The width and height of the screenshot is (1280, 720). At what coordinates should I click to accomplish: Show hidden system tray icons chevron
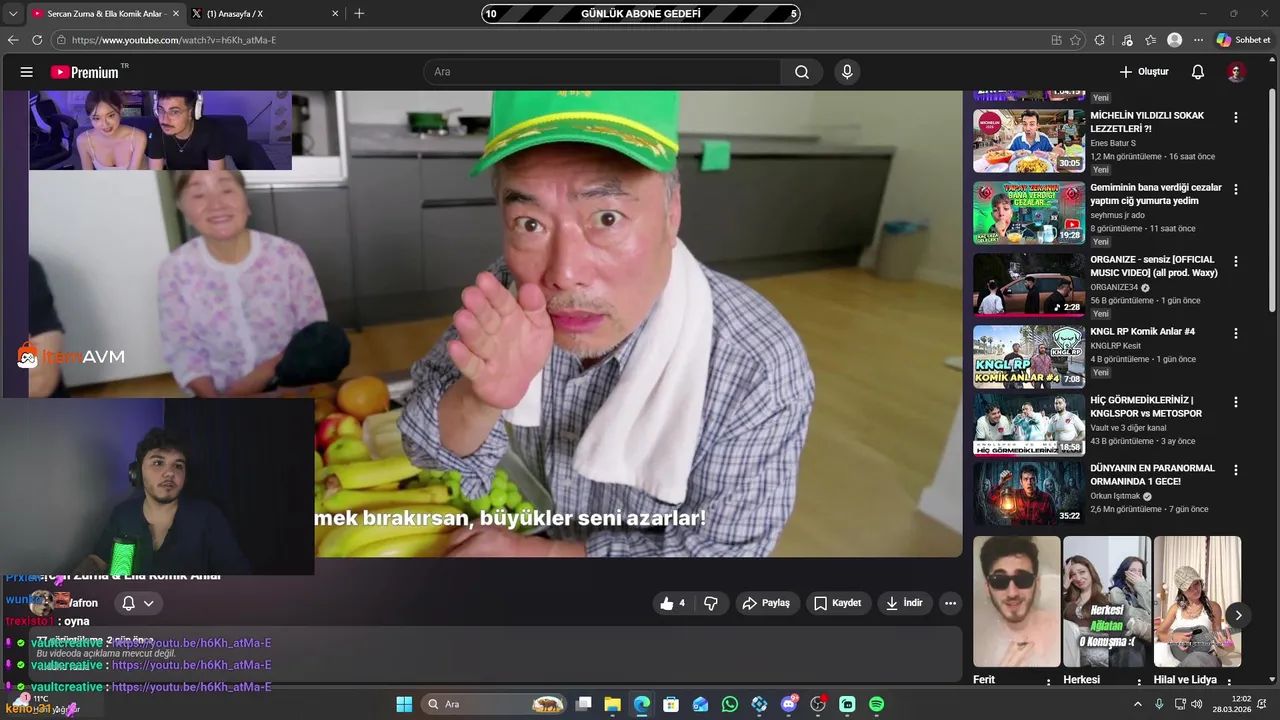pos(1137,704)
